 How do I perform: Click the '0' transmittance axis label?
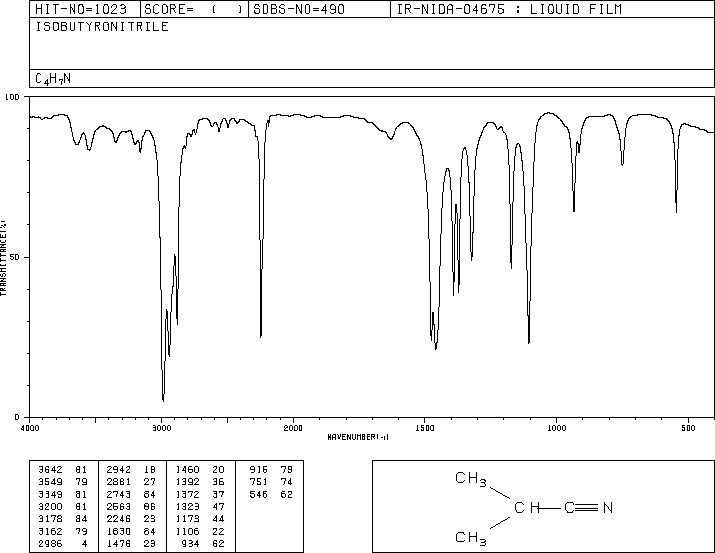pyautogui.click(x=17, y=417)
